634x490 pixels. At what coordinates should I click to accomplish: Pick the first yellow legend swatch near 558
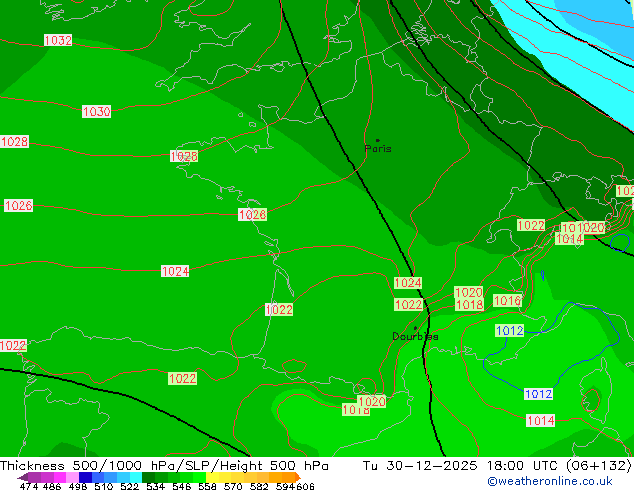coord(212,477)
